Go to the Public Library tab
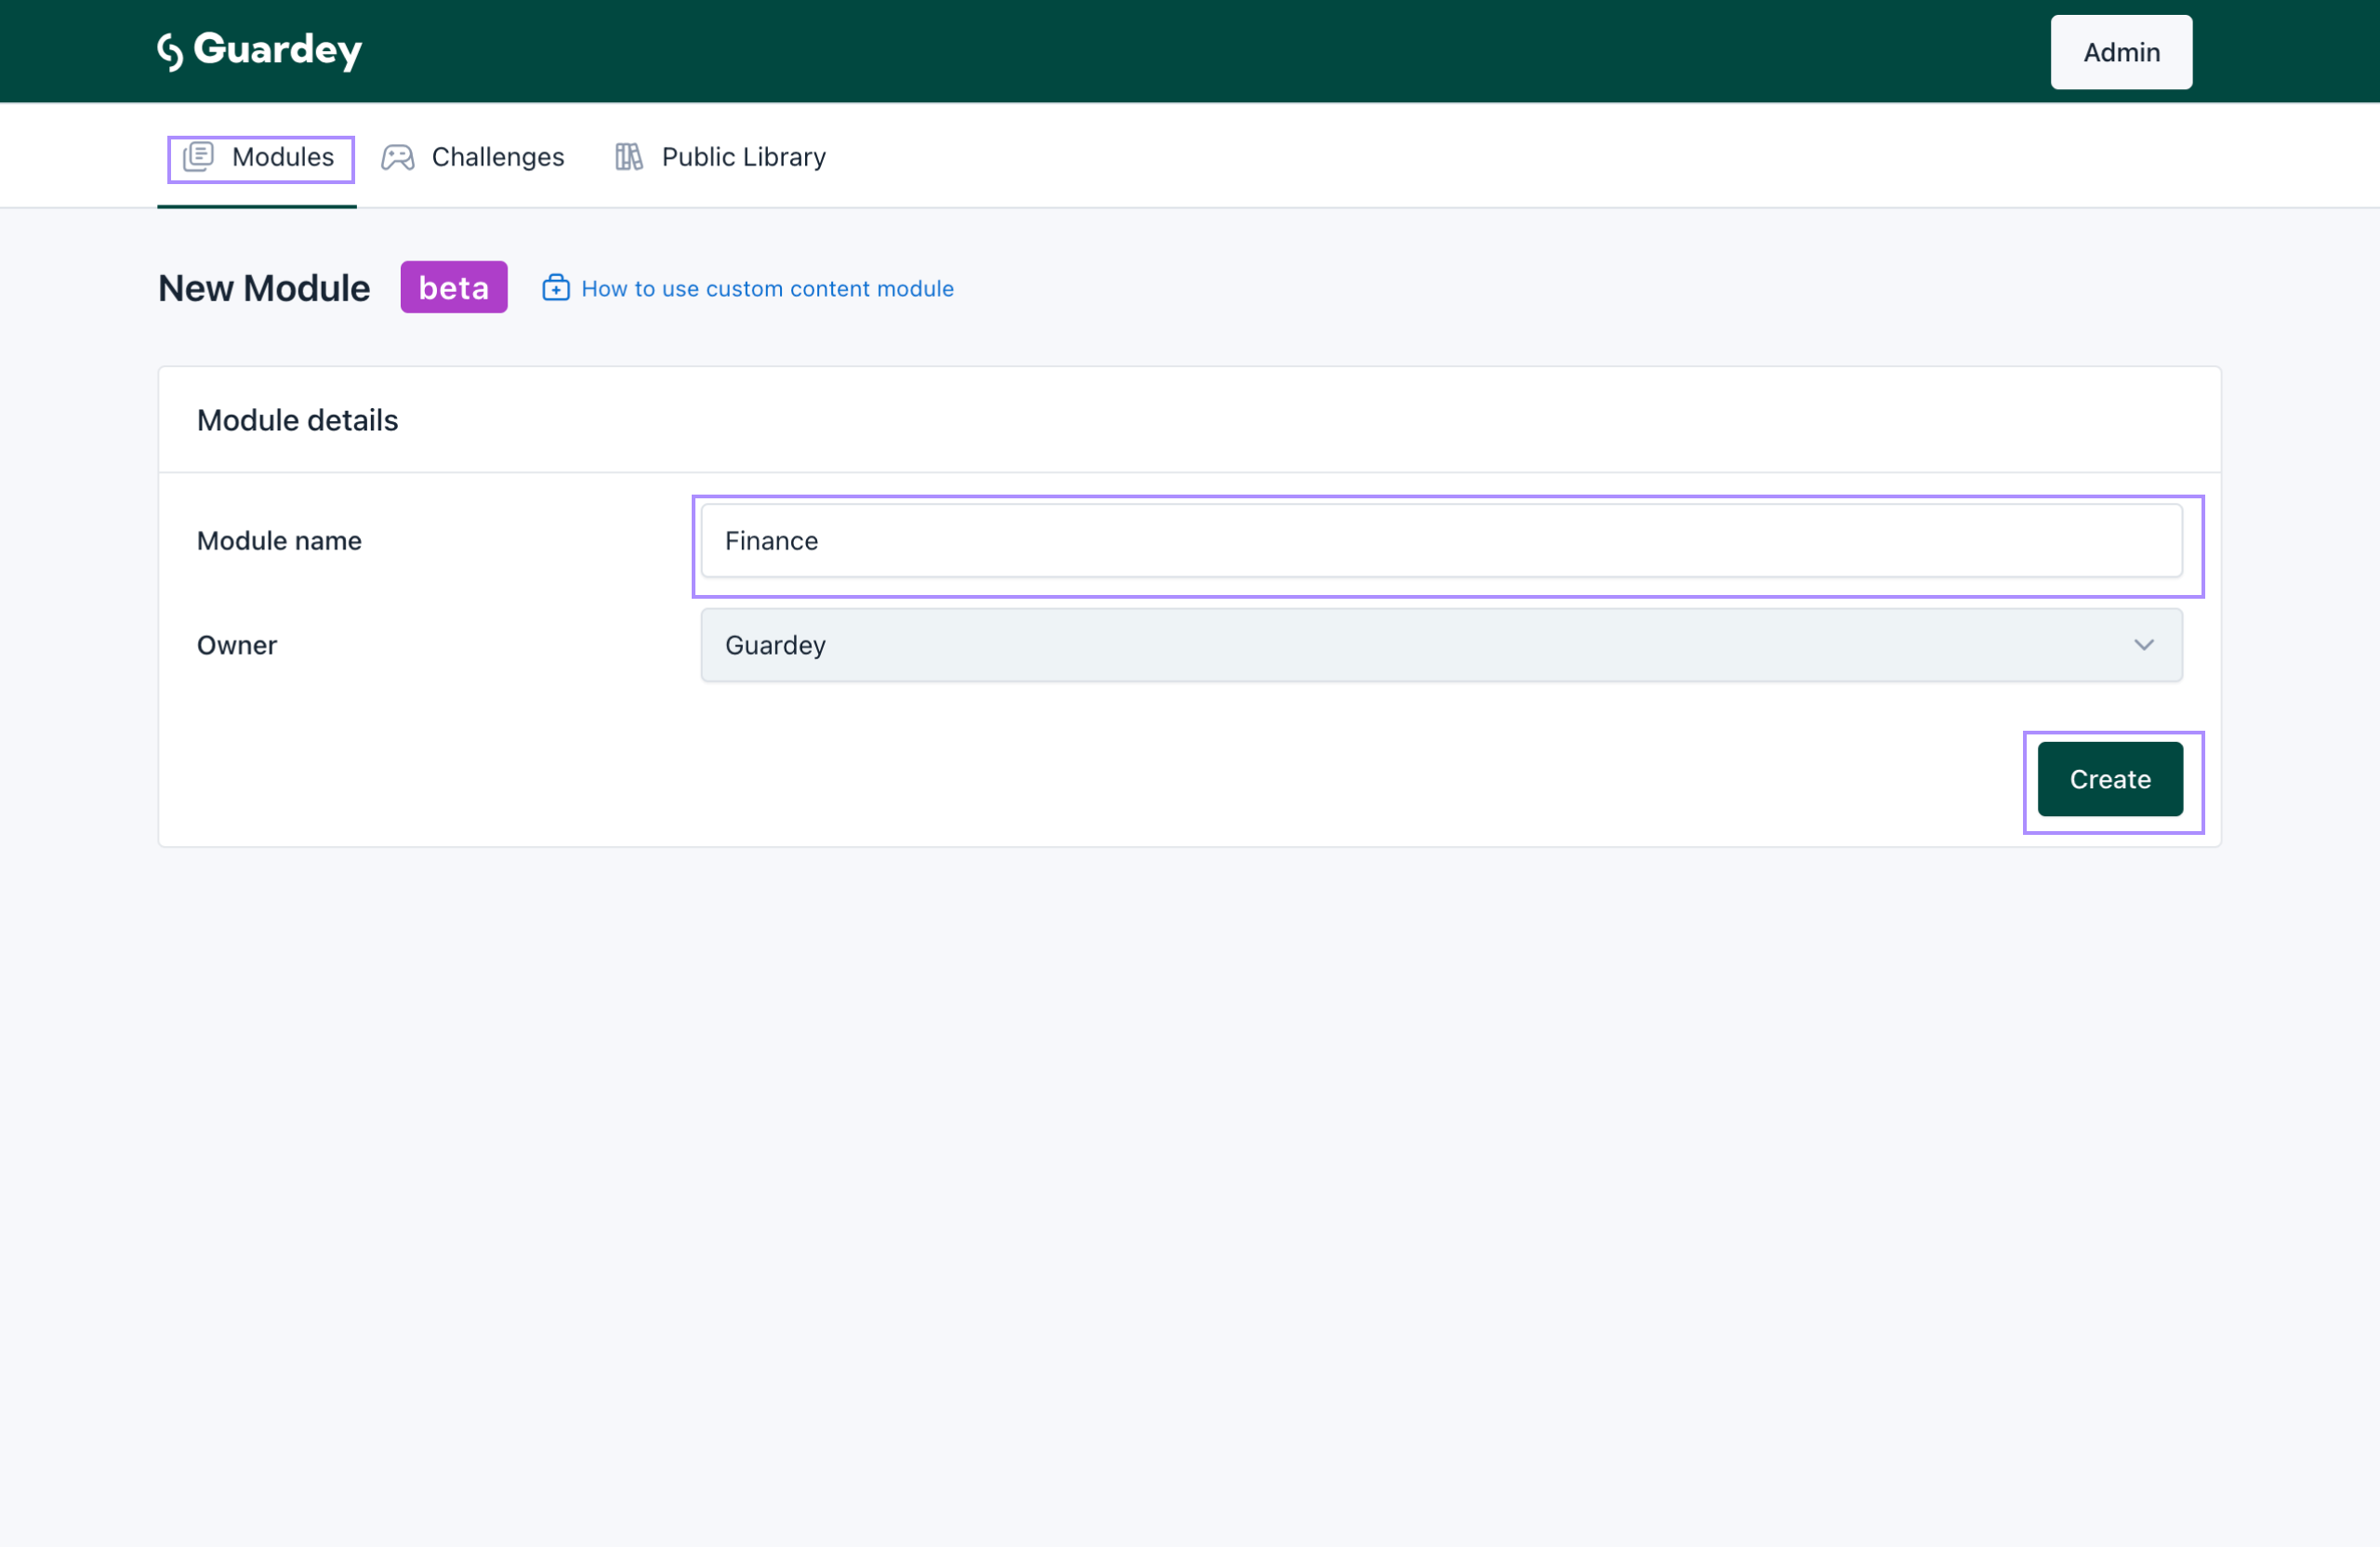Viewport: 2380px width, 1547px height. pos(743,157)
